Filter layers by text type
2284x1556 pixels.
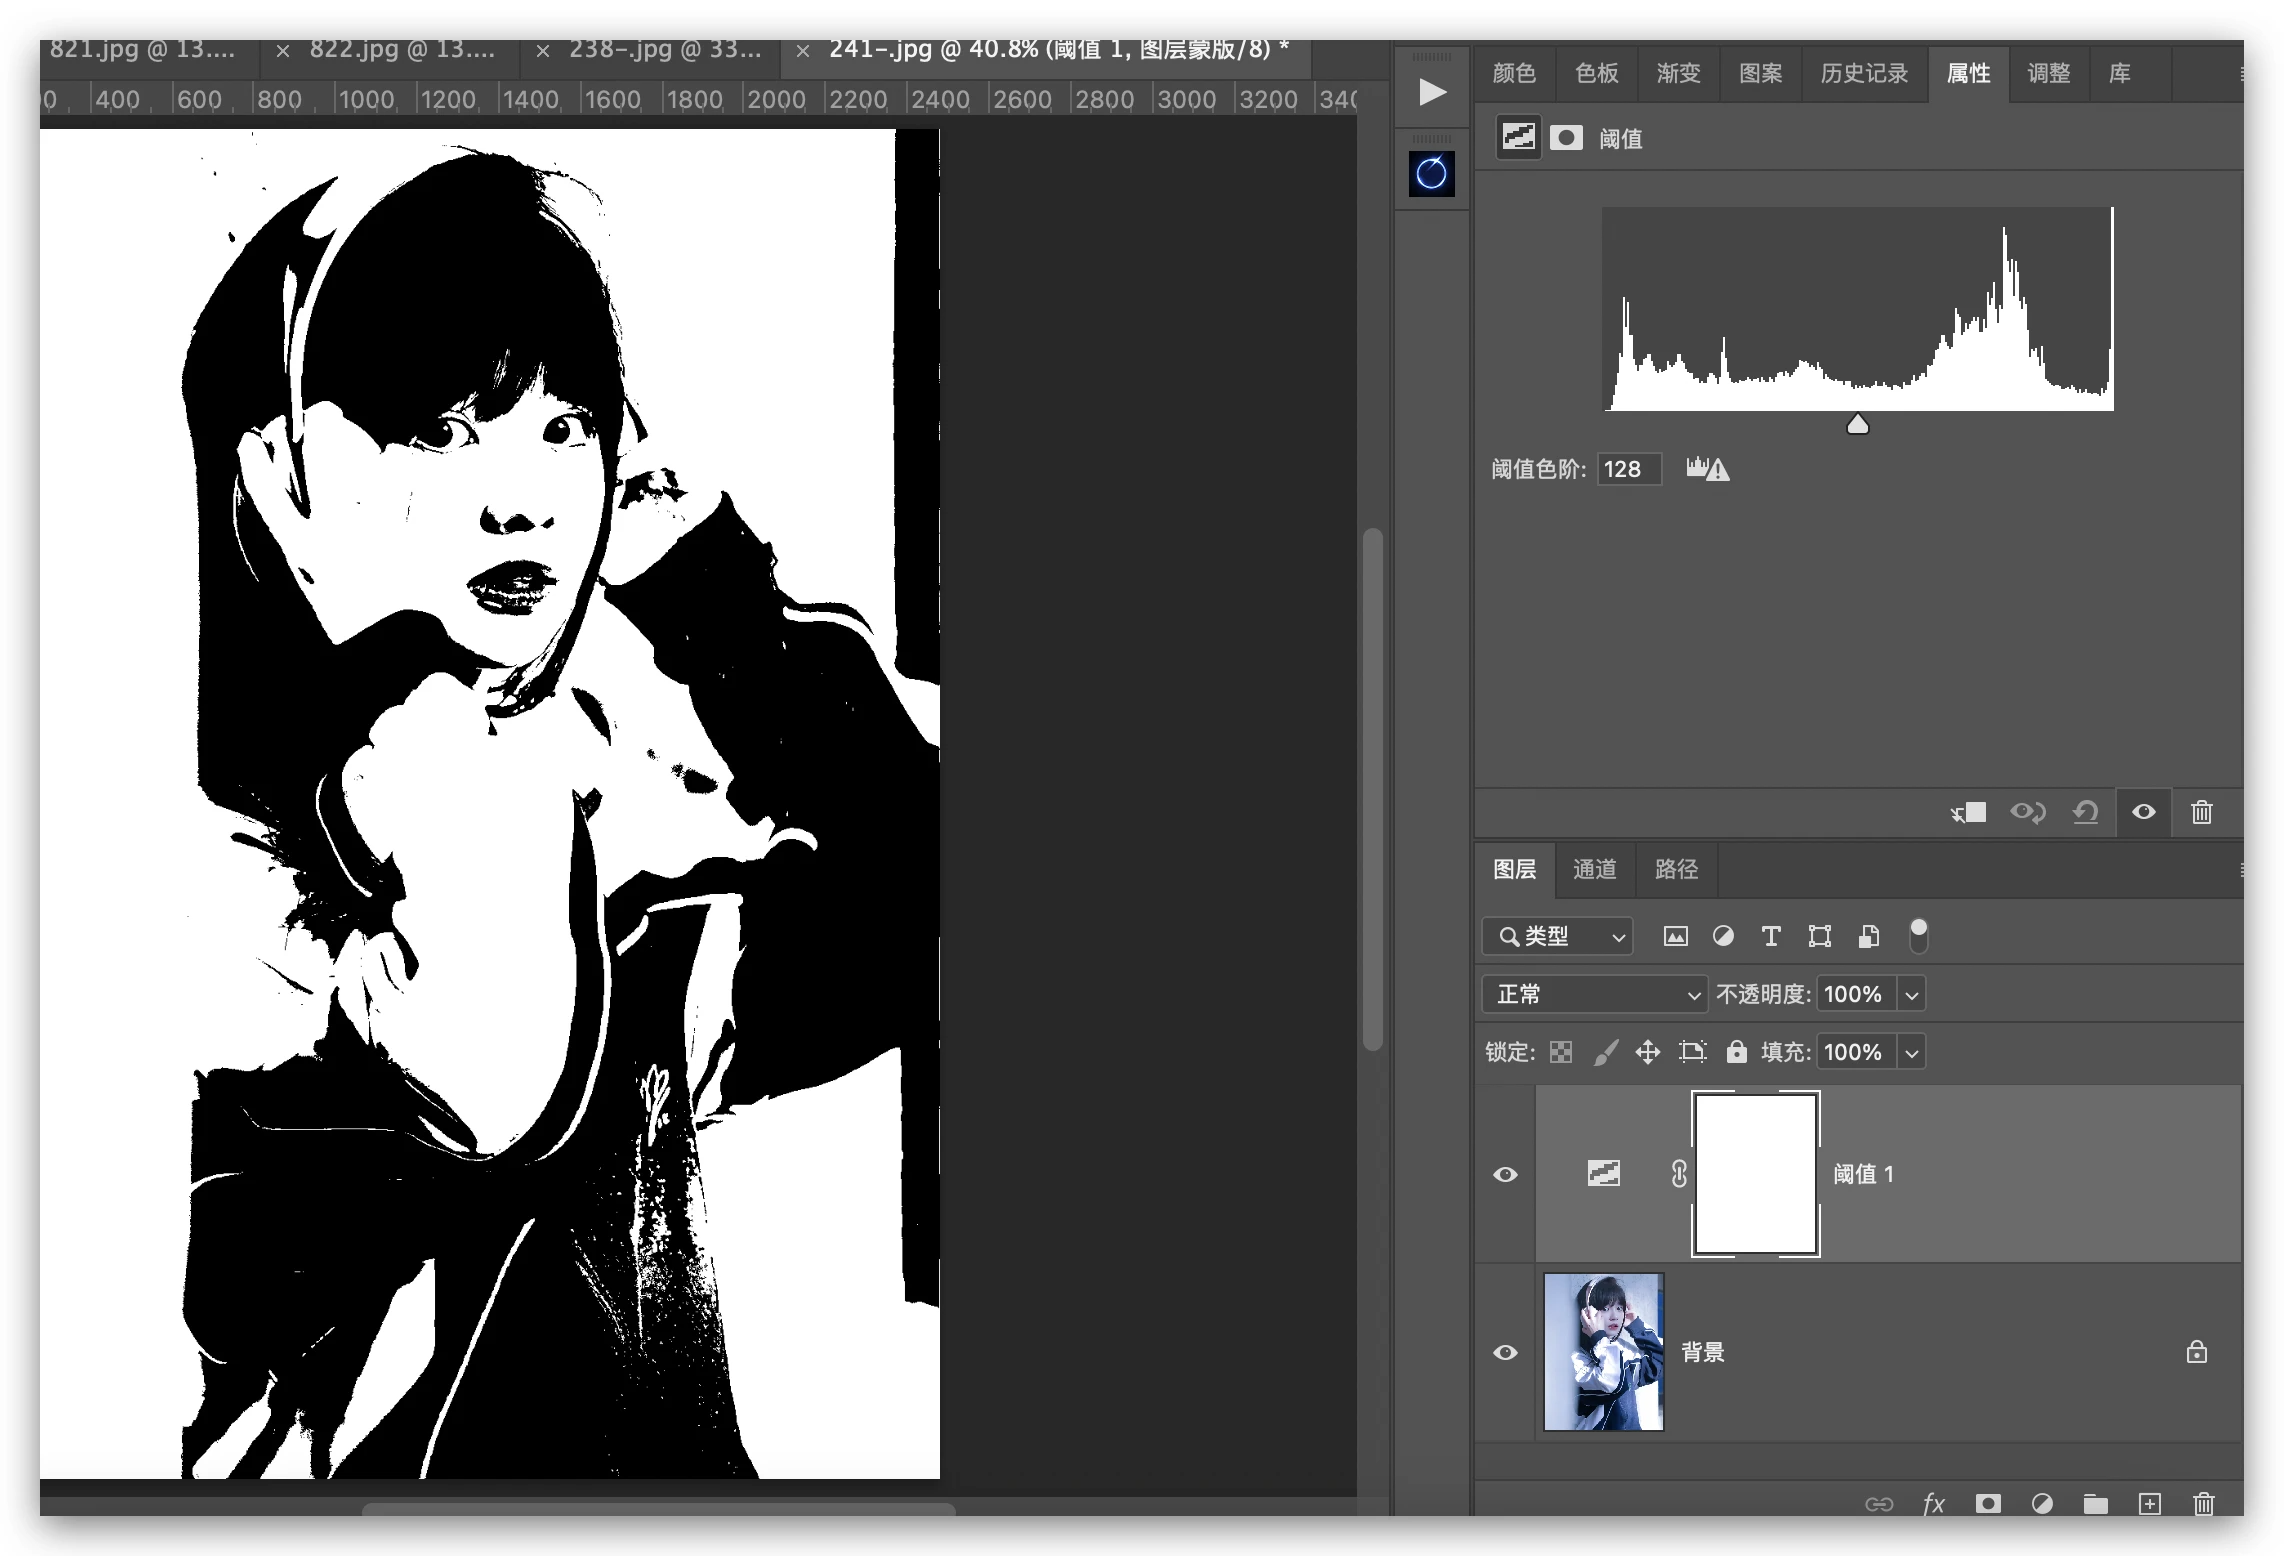[x=1770, y=936]
